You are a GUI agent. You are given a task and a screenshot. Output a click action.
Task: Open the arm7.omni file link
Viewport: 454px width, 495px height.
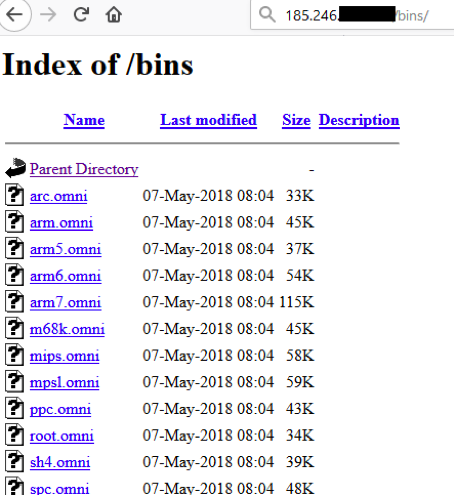(65, 303)
